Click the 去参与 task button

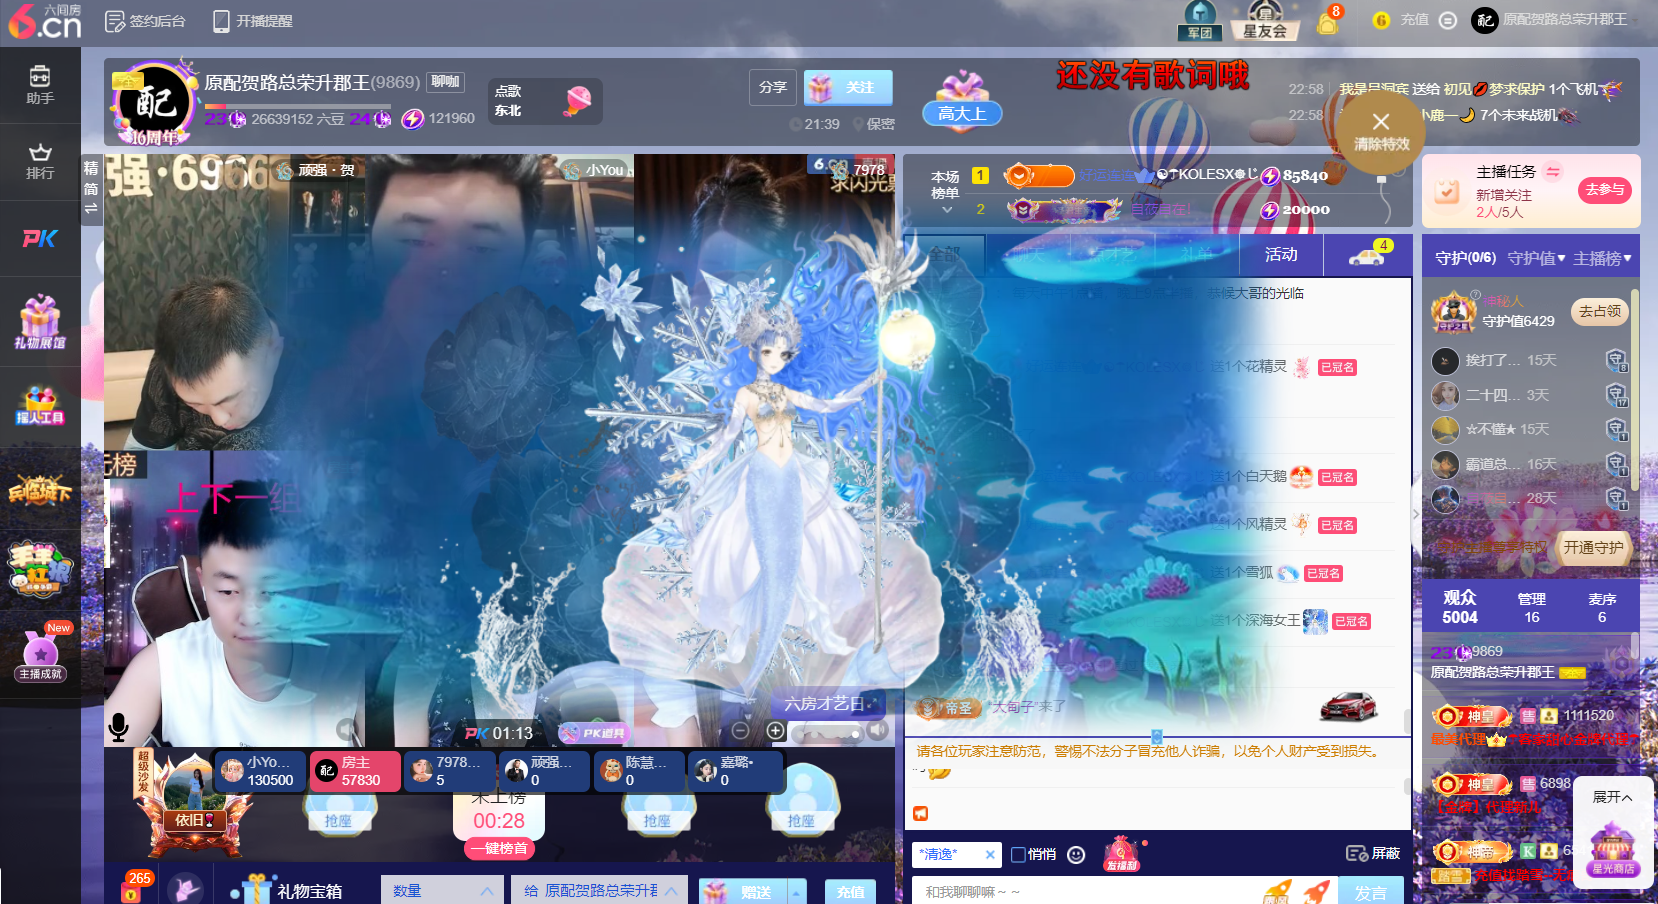pyautogui.click(x=1605, y=189)
